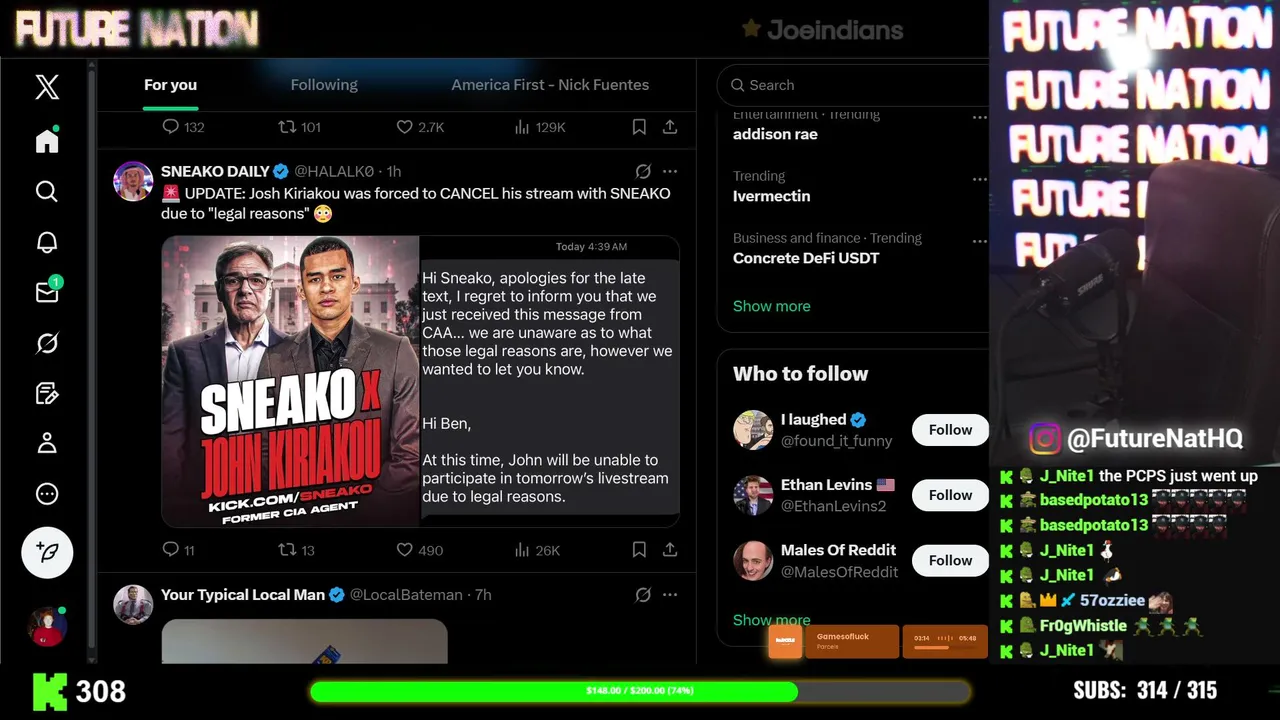Viewport: 1280px width, 720px height.
Task: Click the compose Post feather button
Action: coord(47,552)
